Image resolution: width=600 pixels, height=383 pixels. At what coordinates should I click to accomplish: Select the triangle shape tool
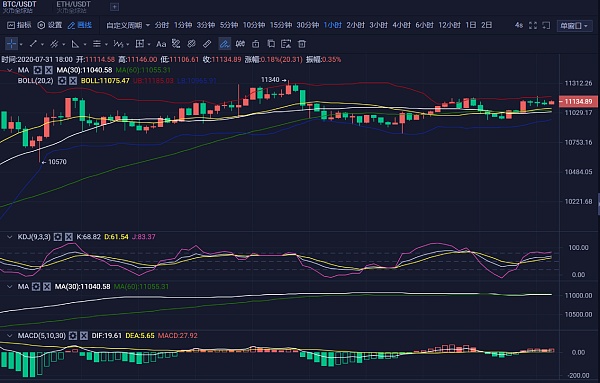75,44
